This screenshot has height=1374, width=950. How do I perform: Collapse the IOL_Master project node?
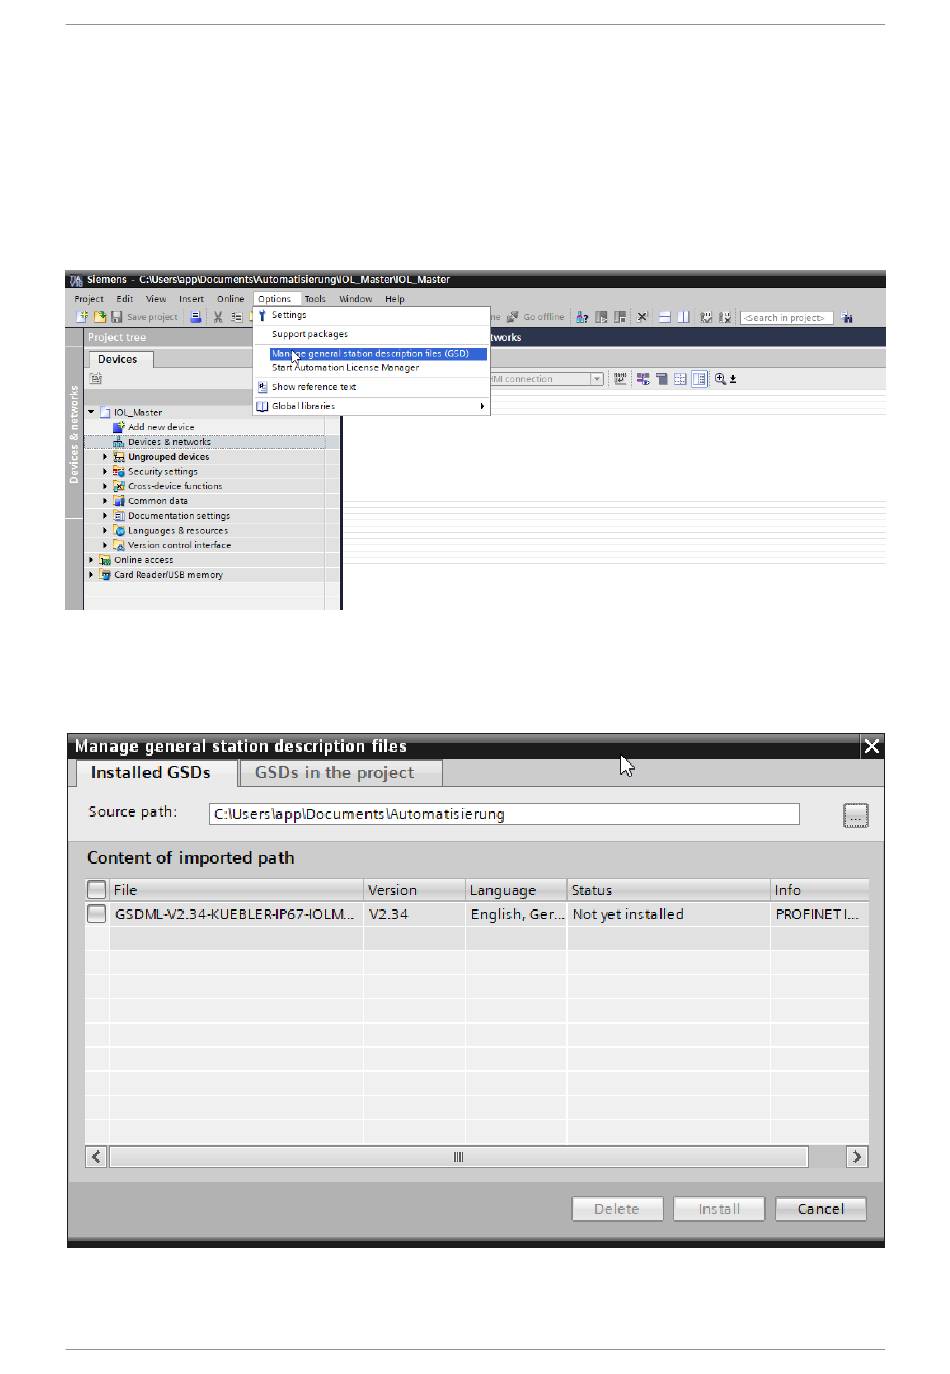click(x=91, y=412)
